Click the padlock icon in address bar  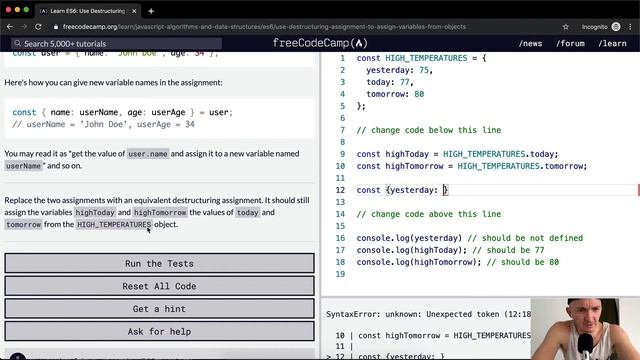(x=56, y=27)
